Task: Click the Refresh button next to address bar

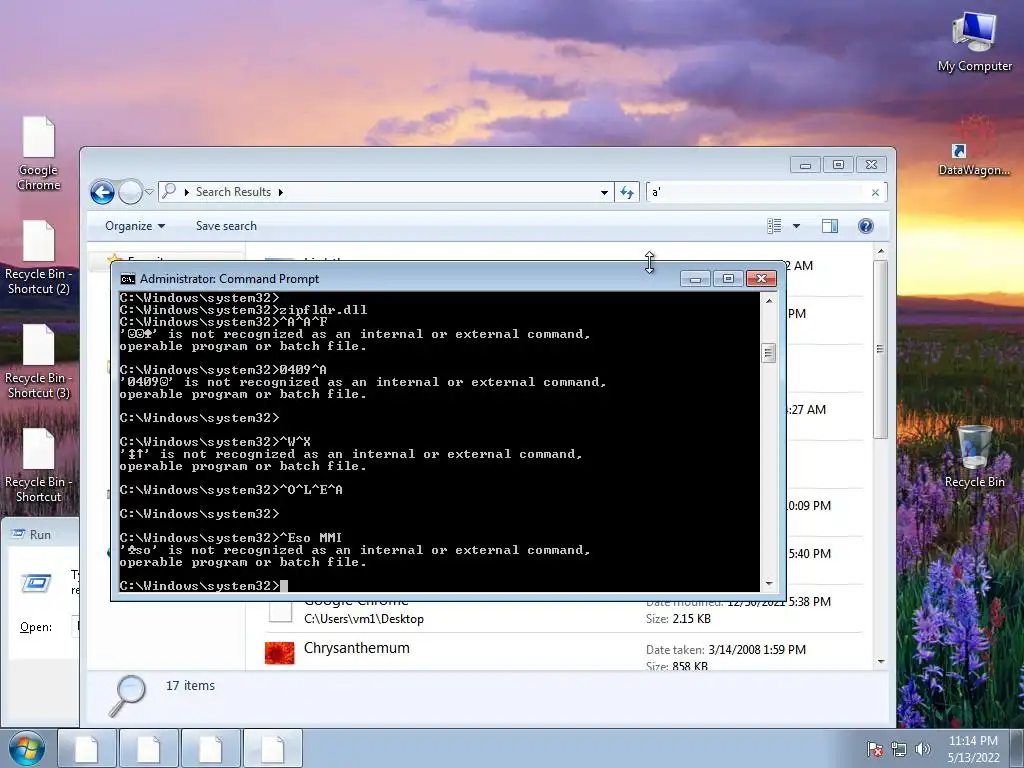Action: pyautogui.click(x=627, y=192)
